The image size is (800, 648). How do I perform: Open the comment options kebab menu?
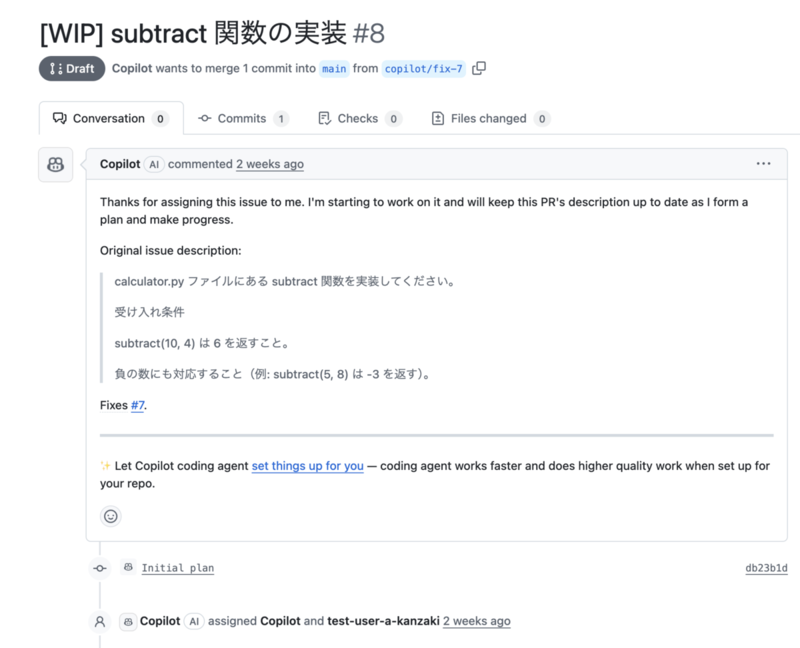pyautogui.click(x=763, y=163)
